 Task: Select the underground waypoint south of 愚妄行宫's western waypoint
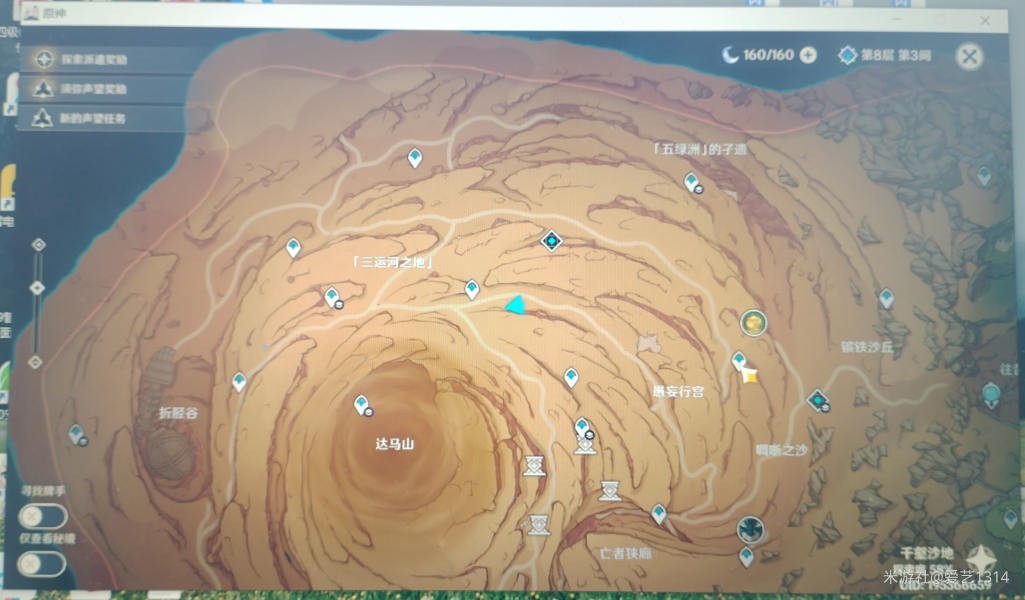point(583,429)
